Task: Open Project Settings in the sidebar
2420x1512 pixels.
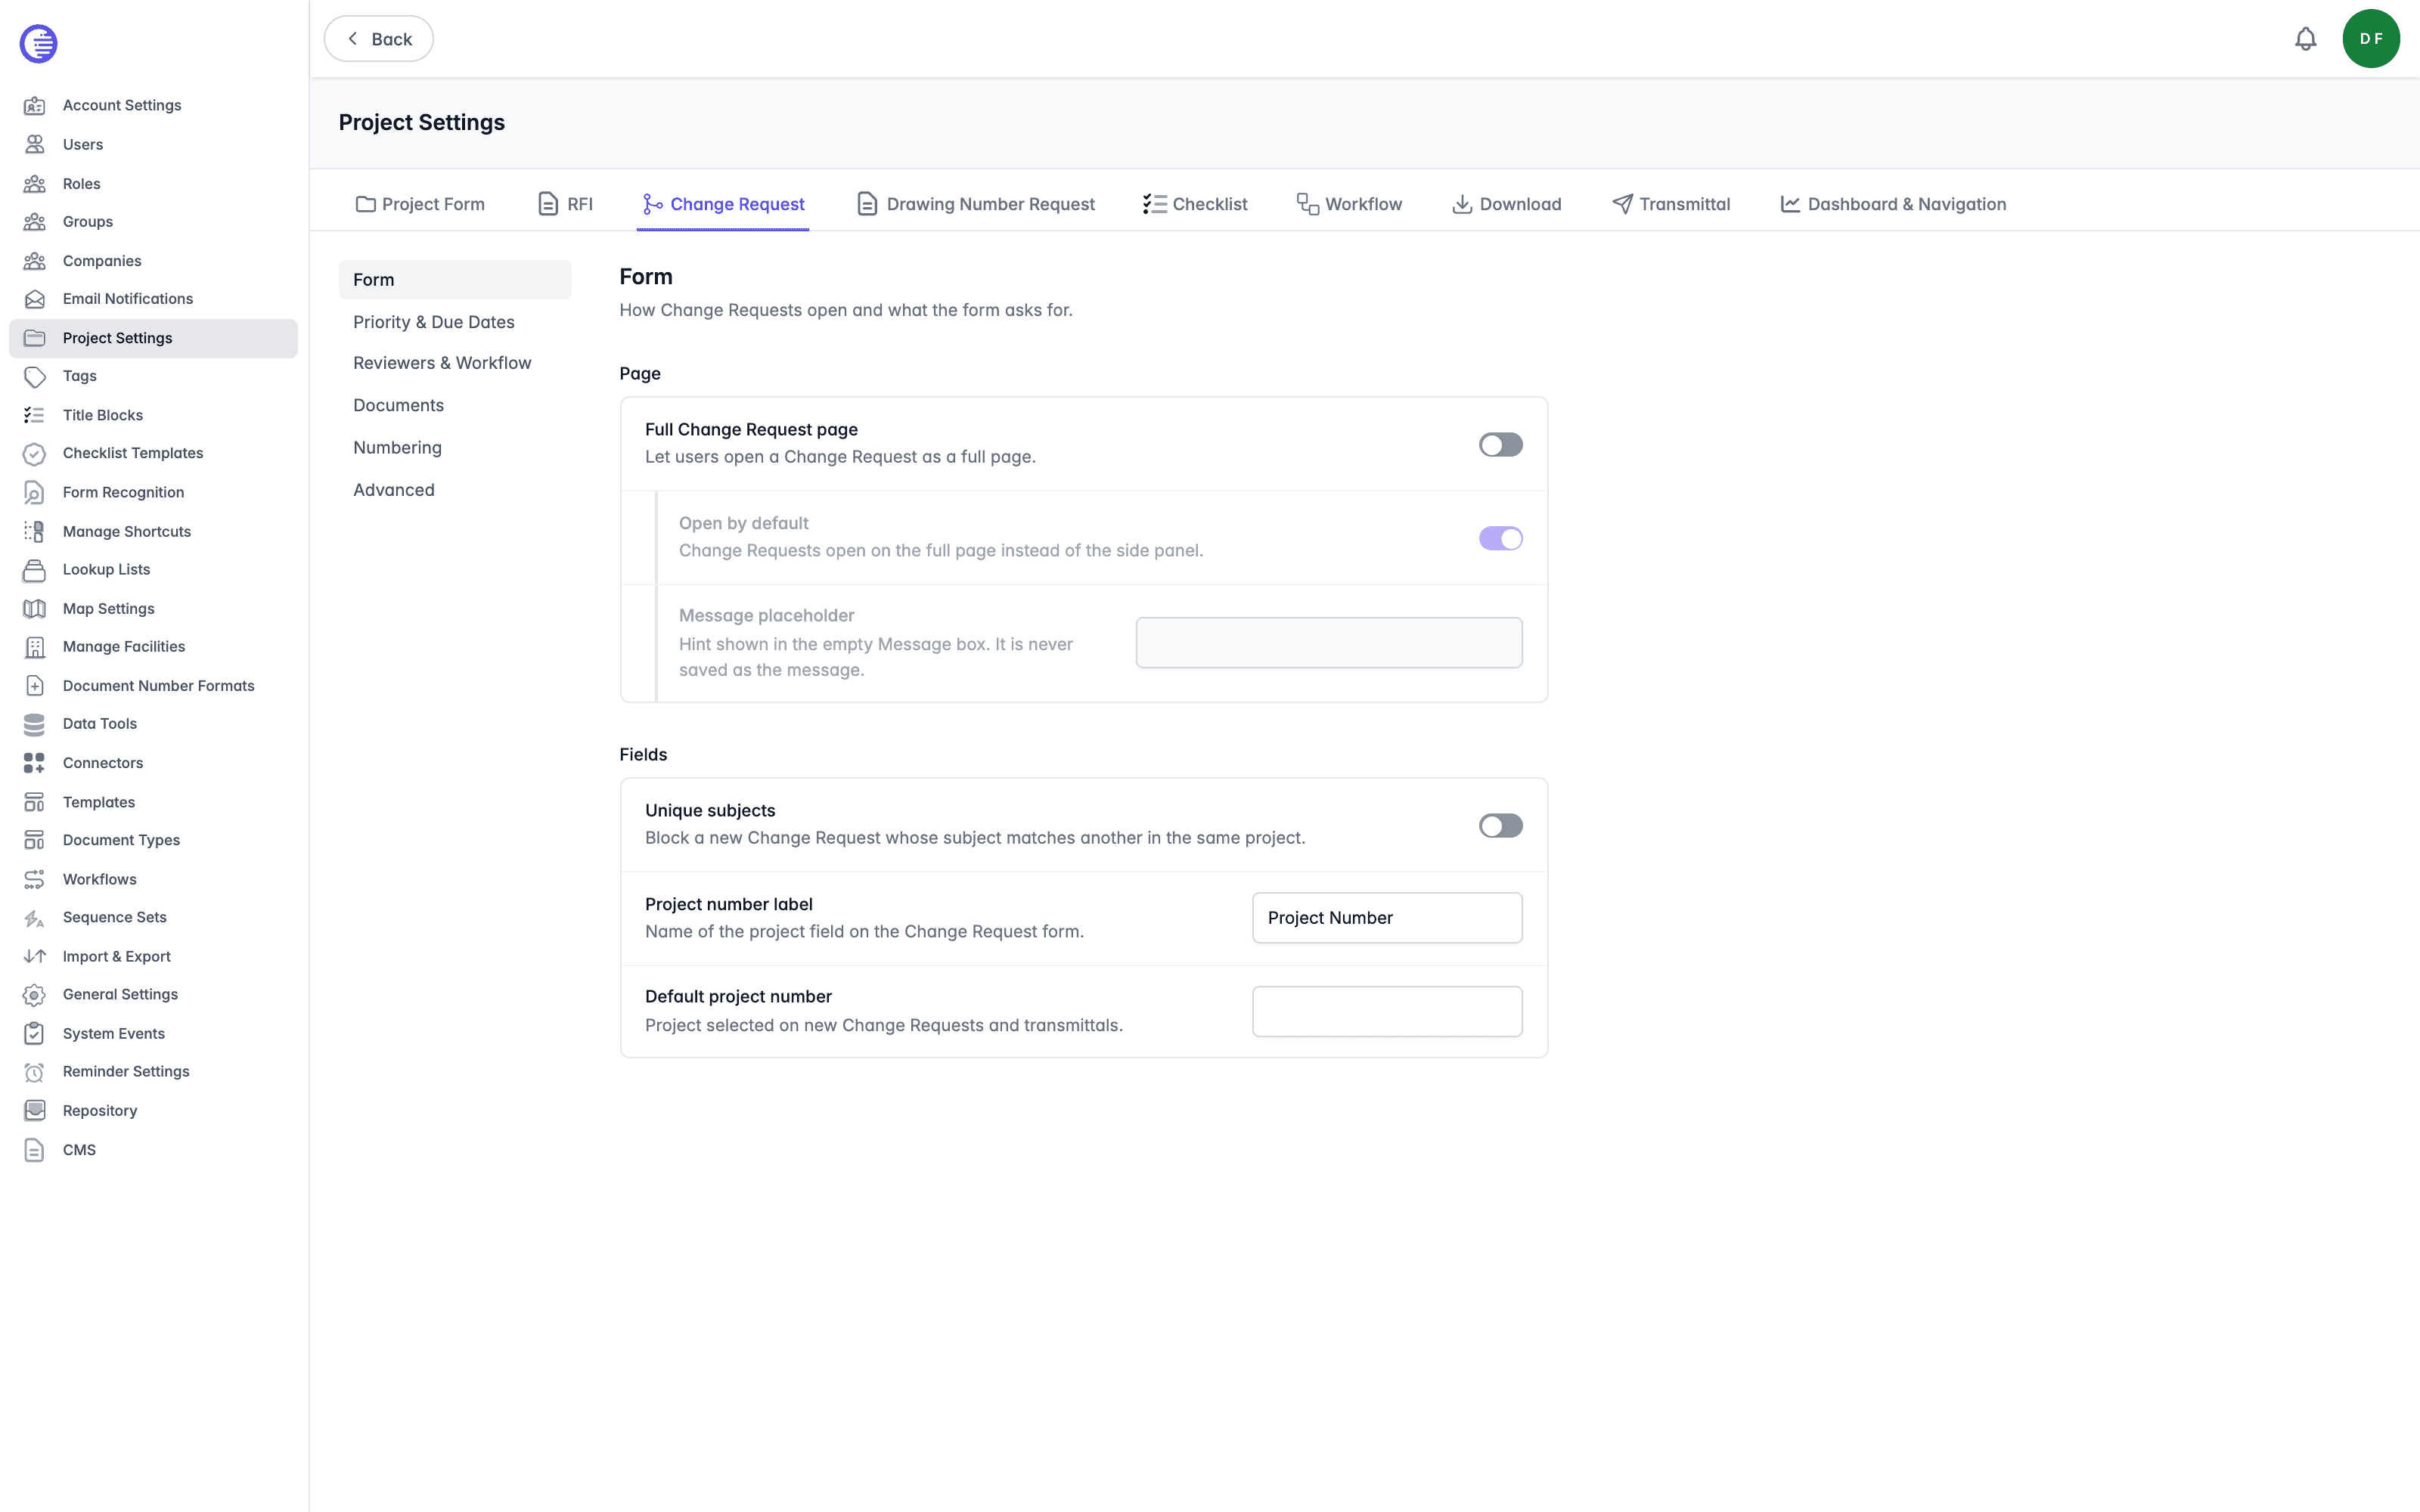Action: (153, 338)
